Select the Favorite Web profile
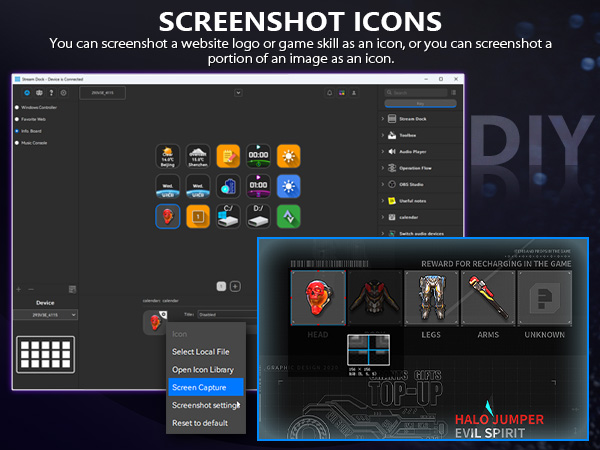 pyautogui.click(x=31, y=119)
